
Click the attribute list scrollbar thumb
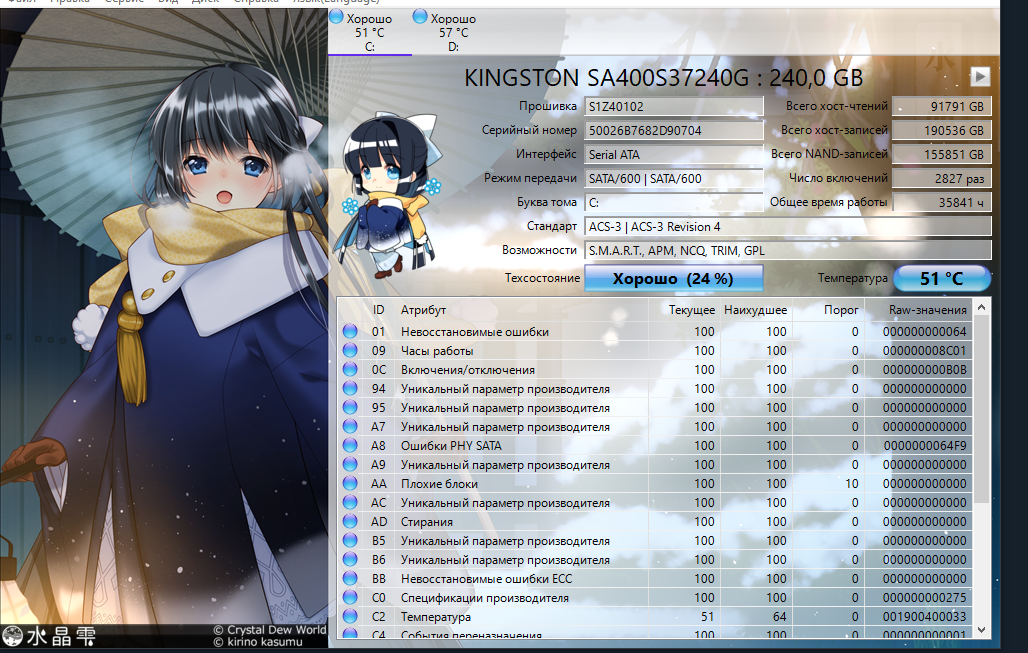pyautogui.click(x=981, y=410)
